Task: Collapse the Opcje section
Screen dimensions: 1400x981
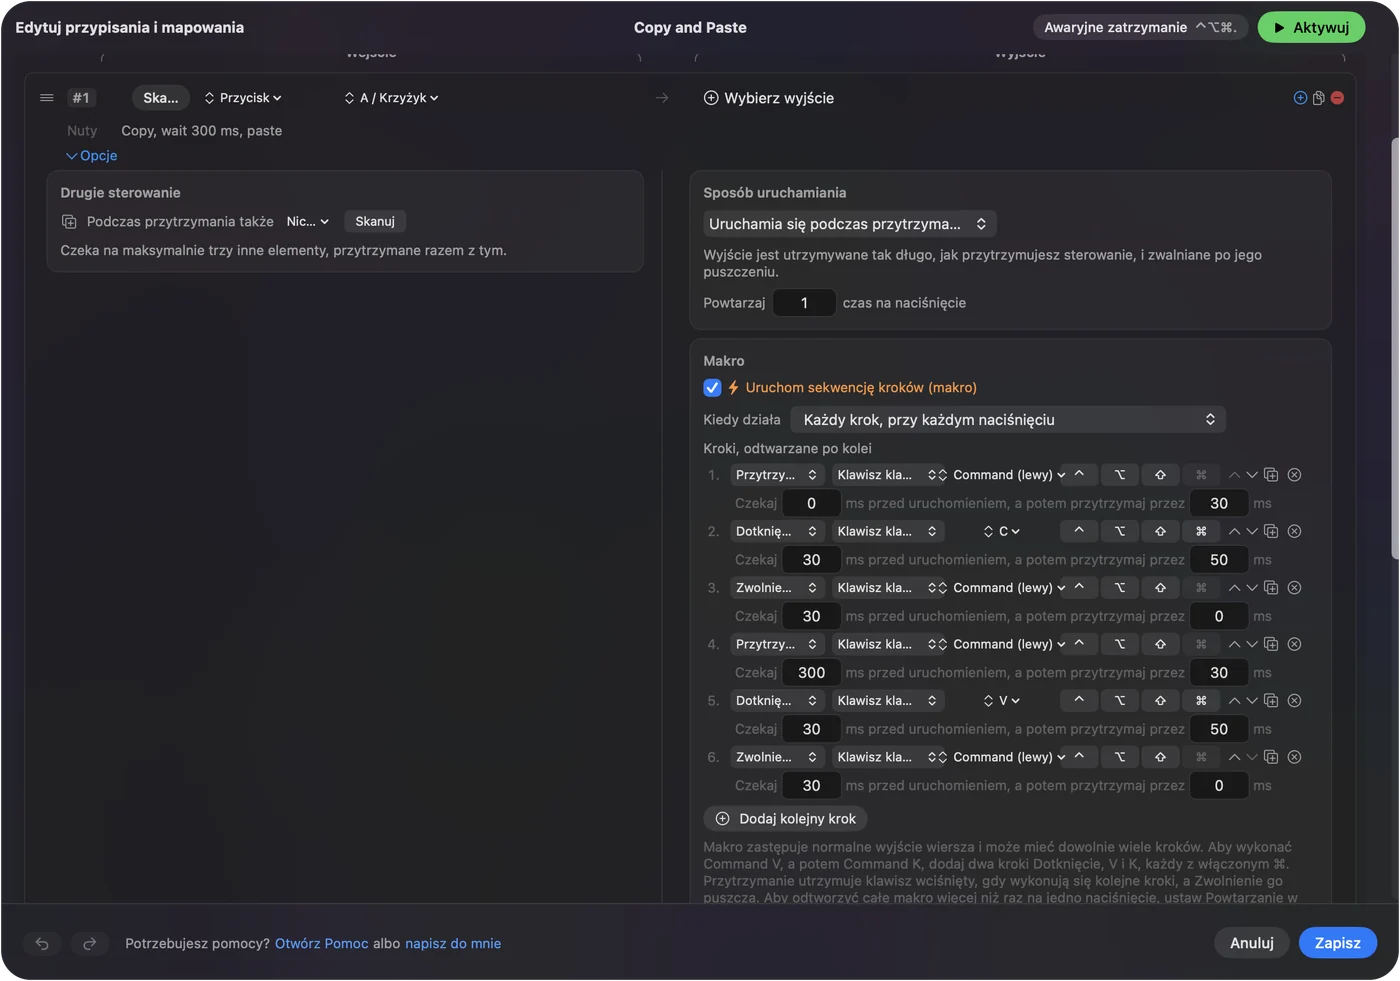Action: pos(92,156)
